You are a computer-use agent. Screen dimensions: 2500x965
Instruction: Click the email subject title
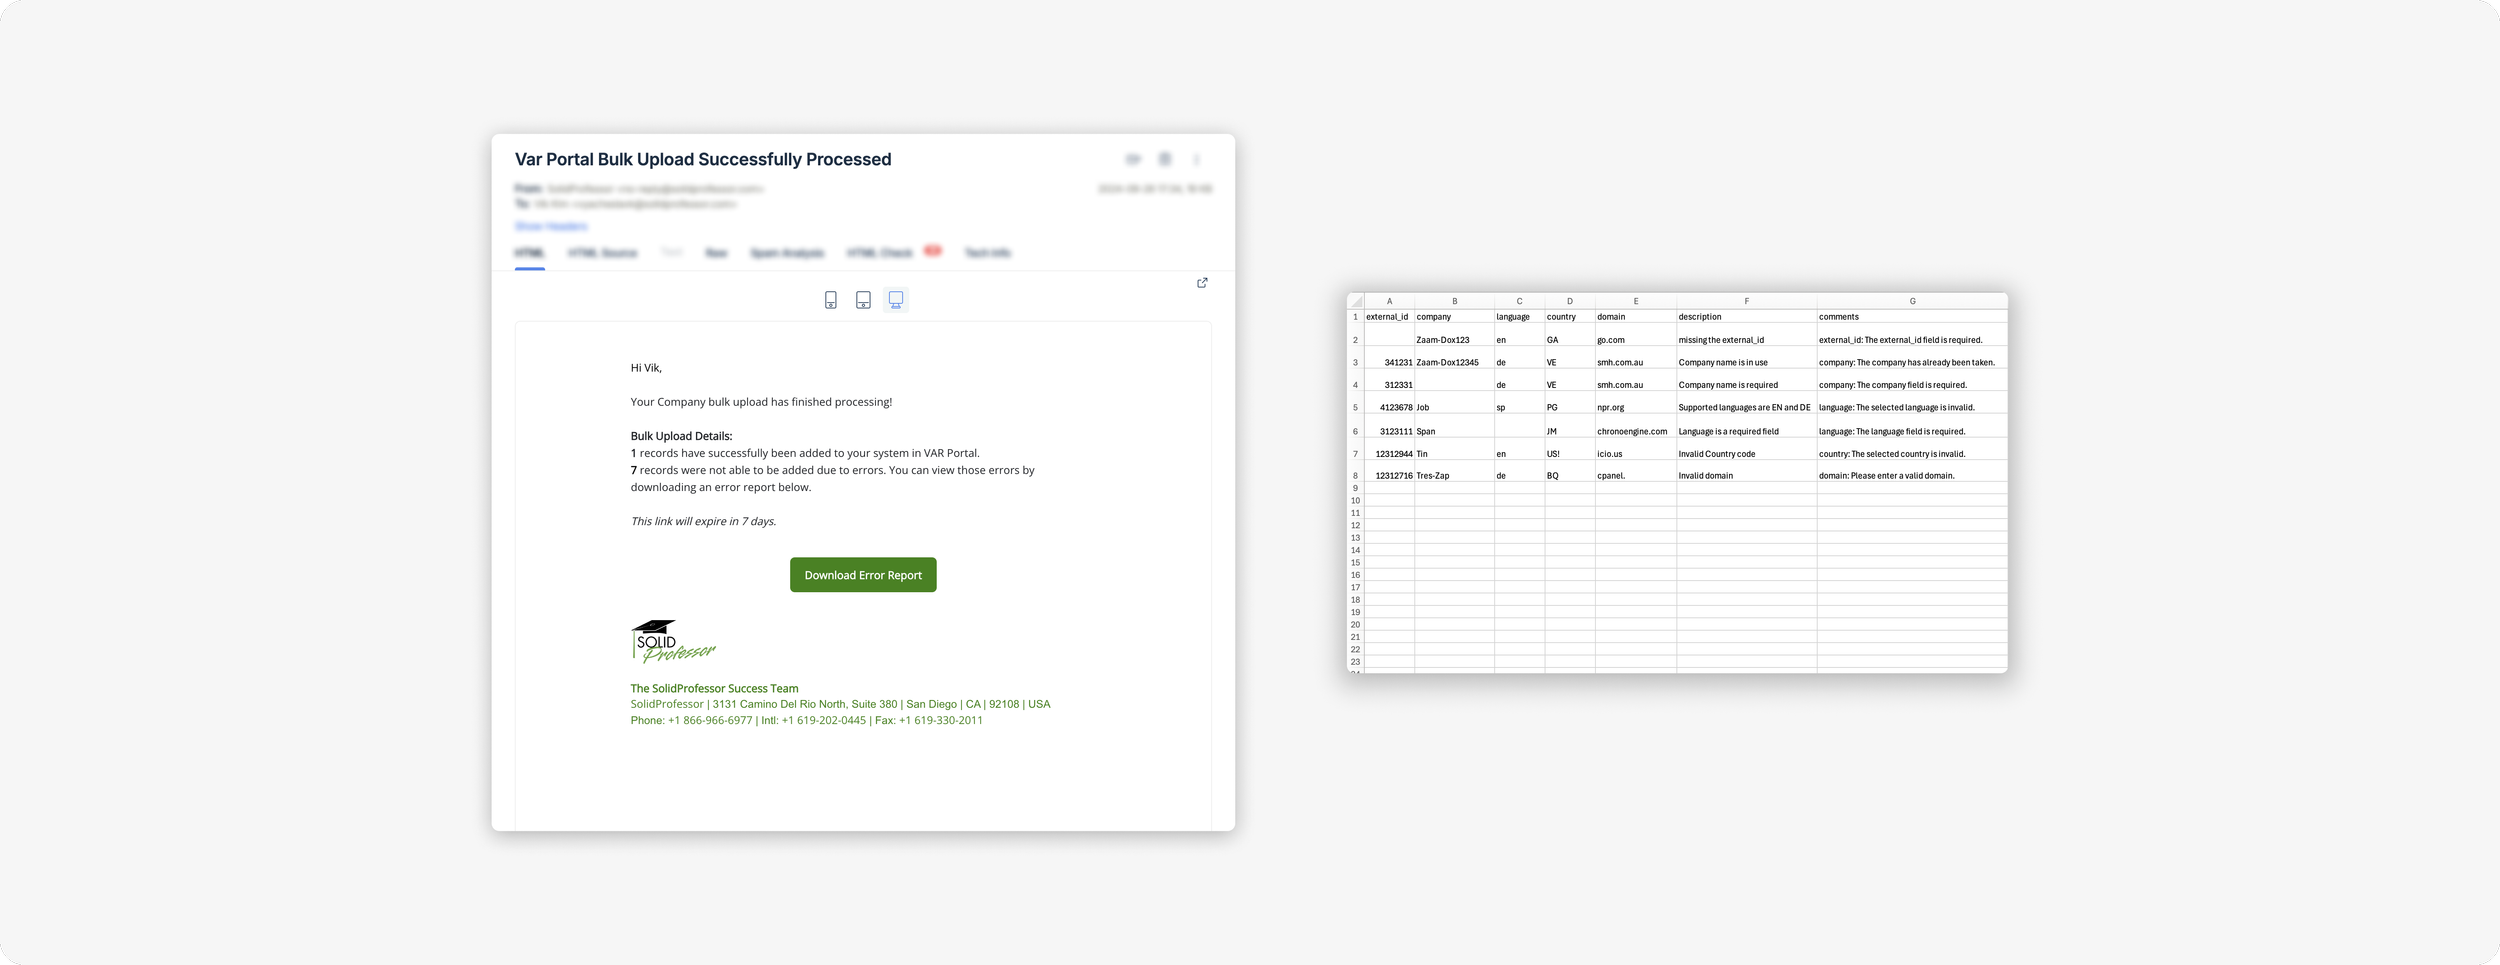703,160
